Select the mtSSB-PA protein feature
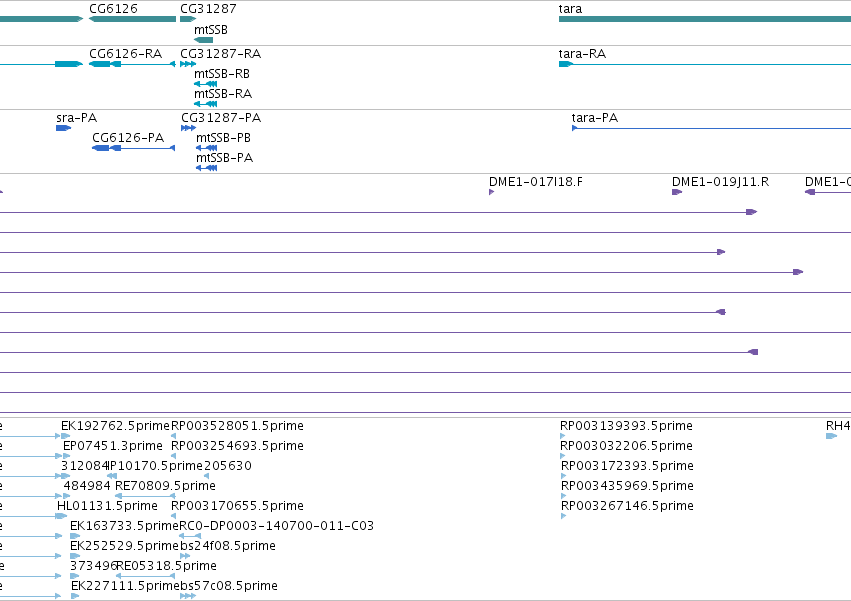Screen dimensions: 851x601 coord(206,168)
